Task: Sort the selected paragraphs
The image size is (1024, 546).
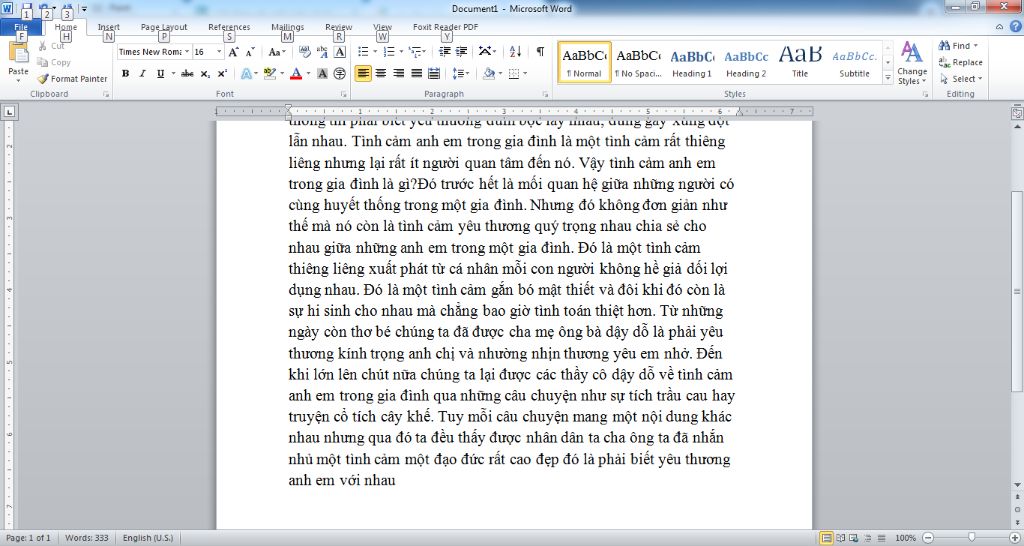Action: [515, 52]
